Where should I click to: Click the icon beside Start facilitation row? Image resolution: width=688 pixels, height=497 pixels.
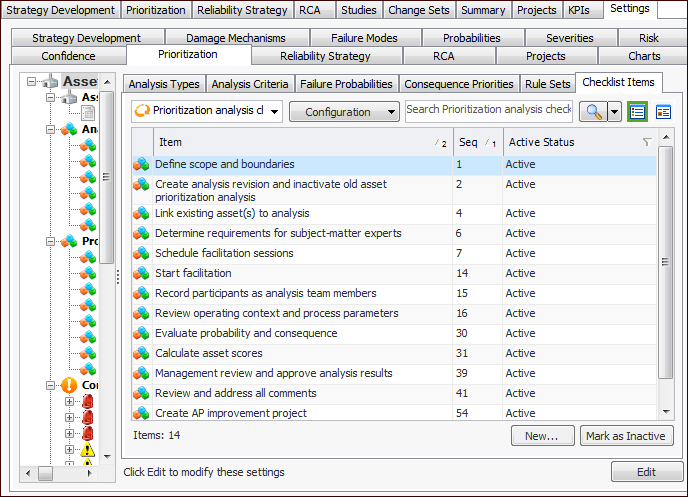(141, 274)
